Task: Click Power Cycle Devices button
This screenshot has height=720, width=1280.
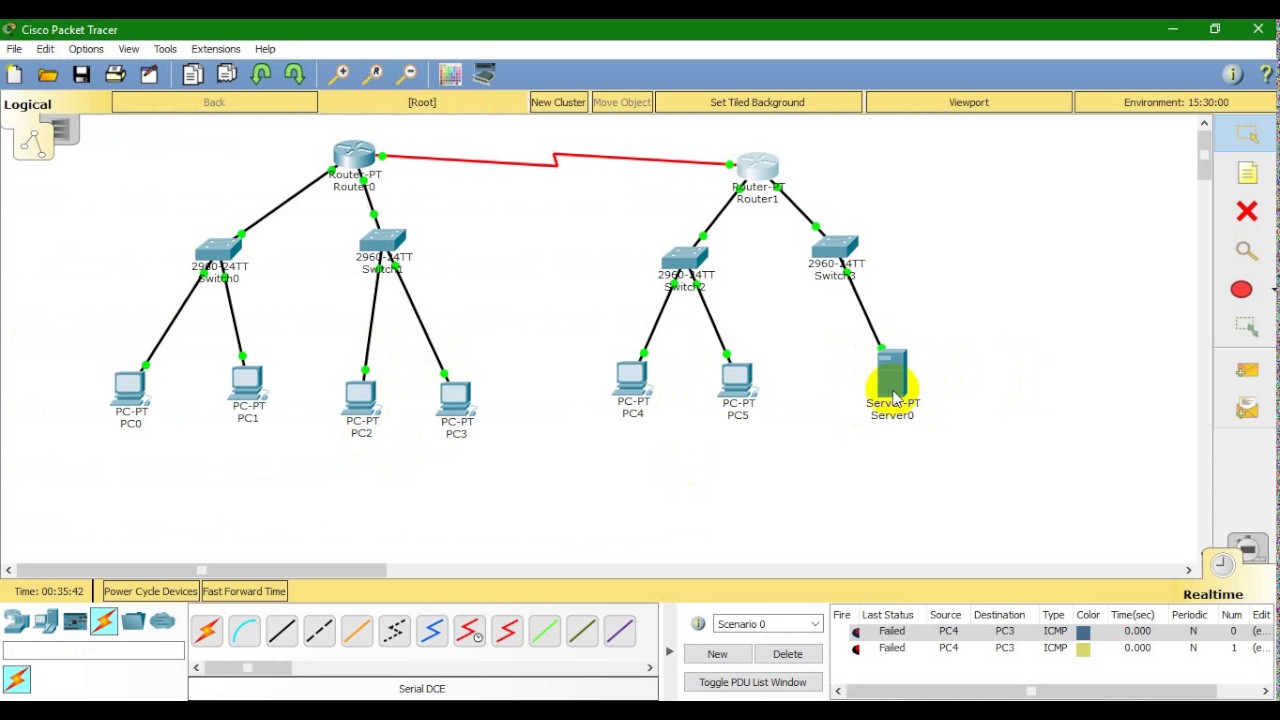Action: (x=150, y=591)
